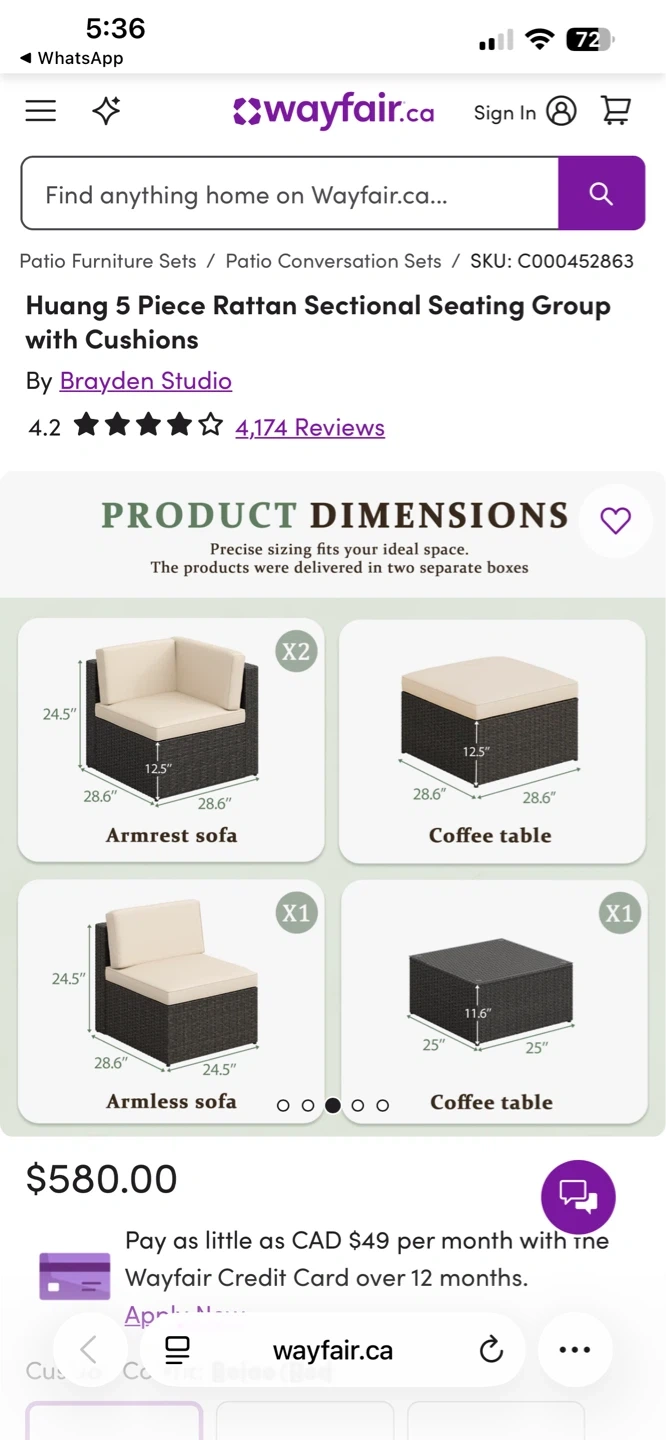Jump to the last carousel image dot

coord(382,1105)
